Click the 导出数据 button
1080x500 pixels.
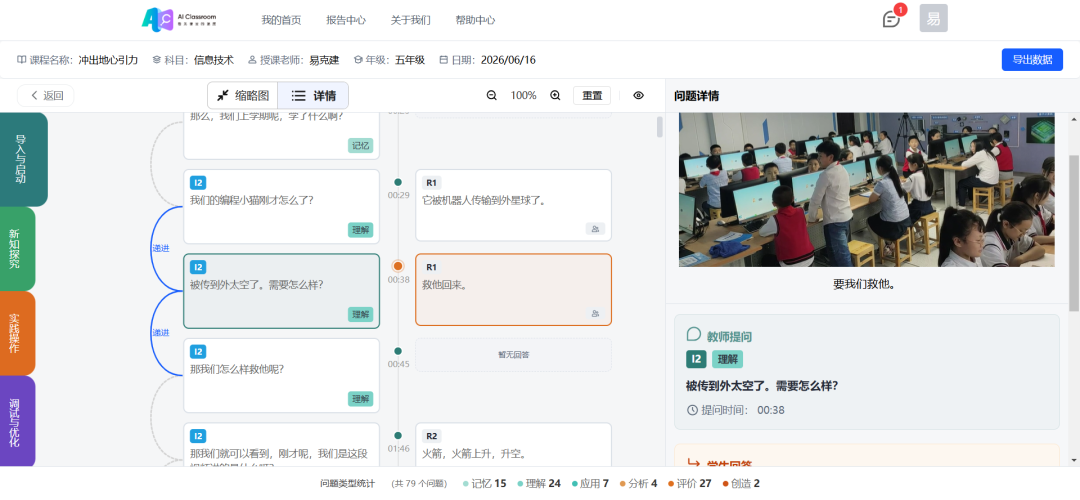click(1032, 60)
